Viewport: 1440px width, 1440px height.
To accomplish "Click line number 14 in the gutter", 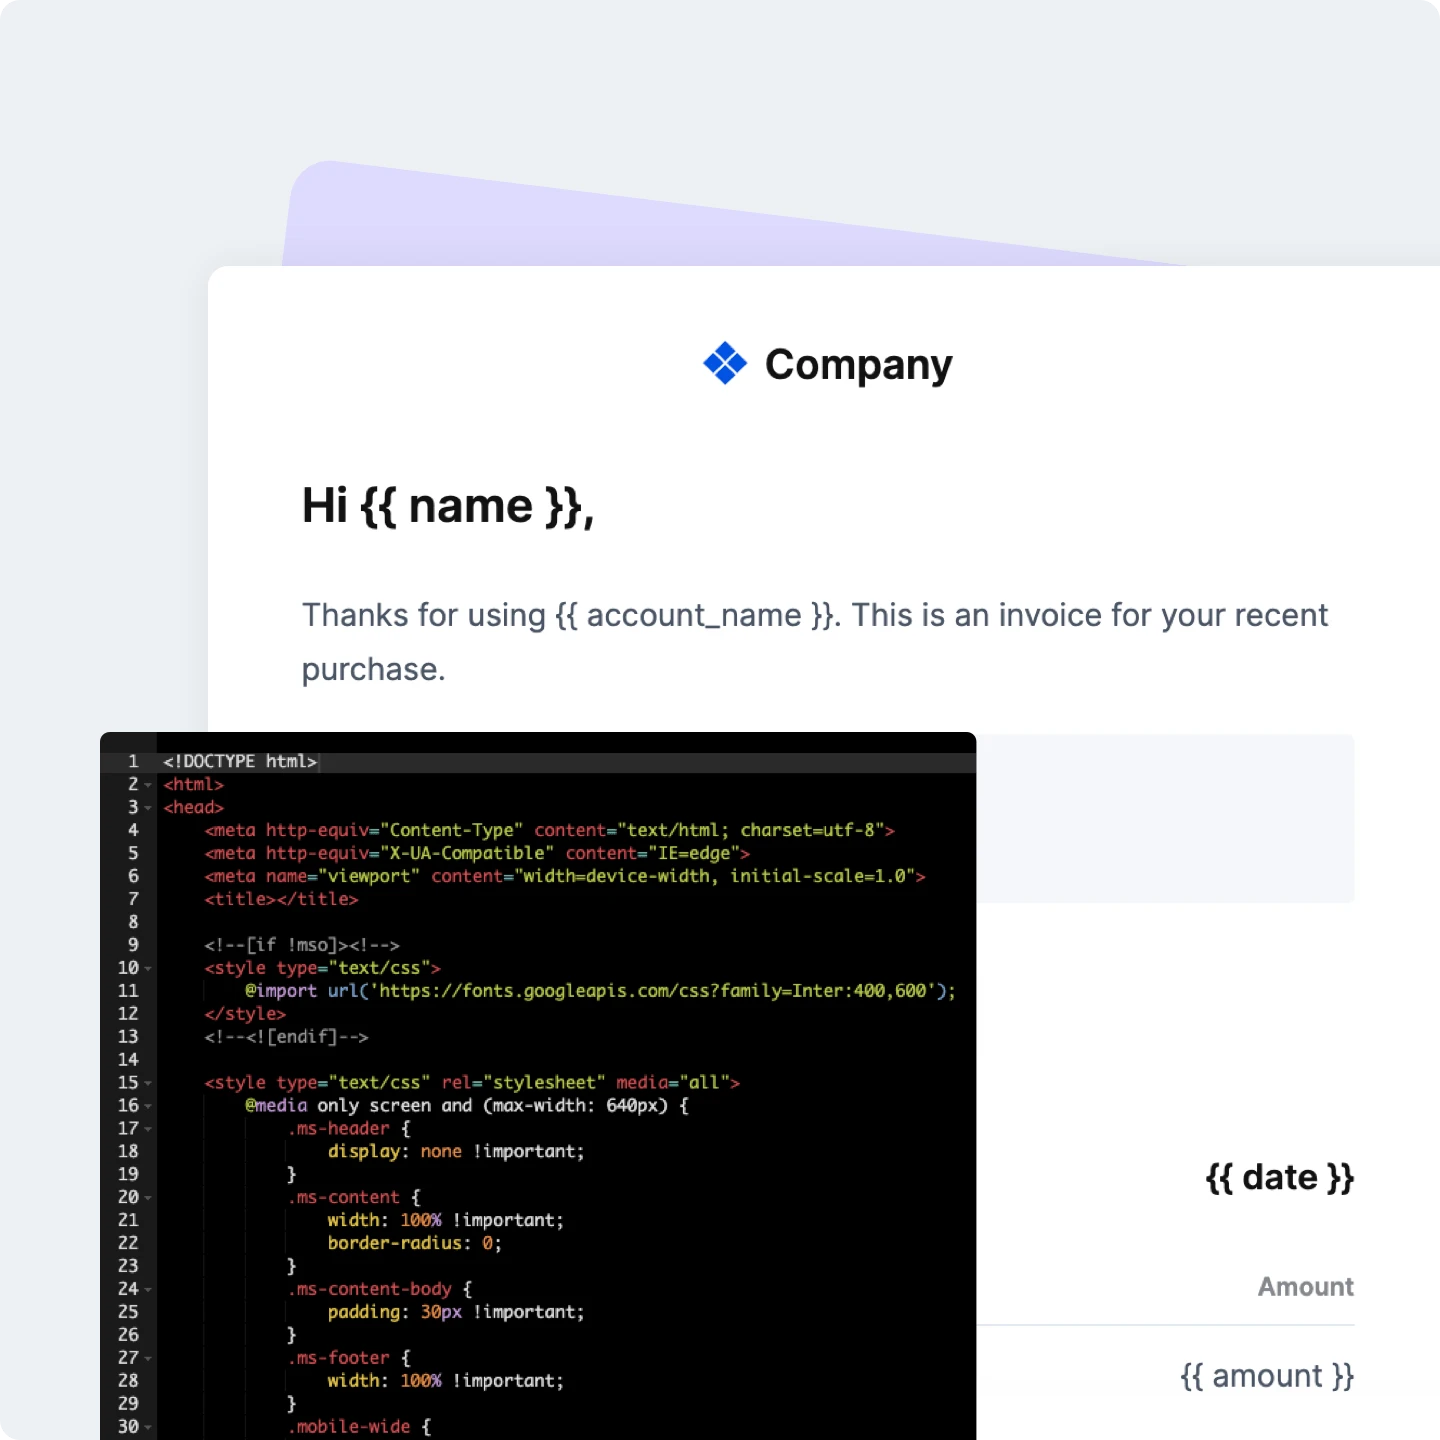I will pyautogui.click(x=128, y=1060).
